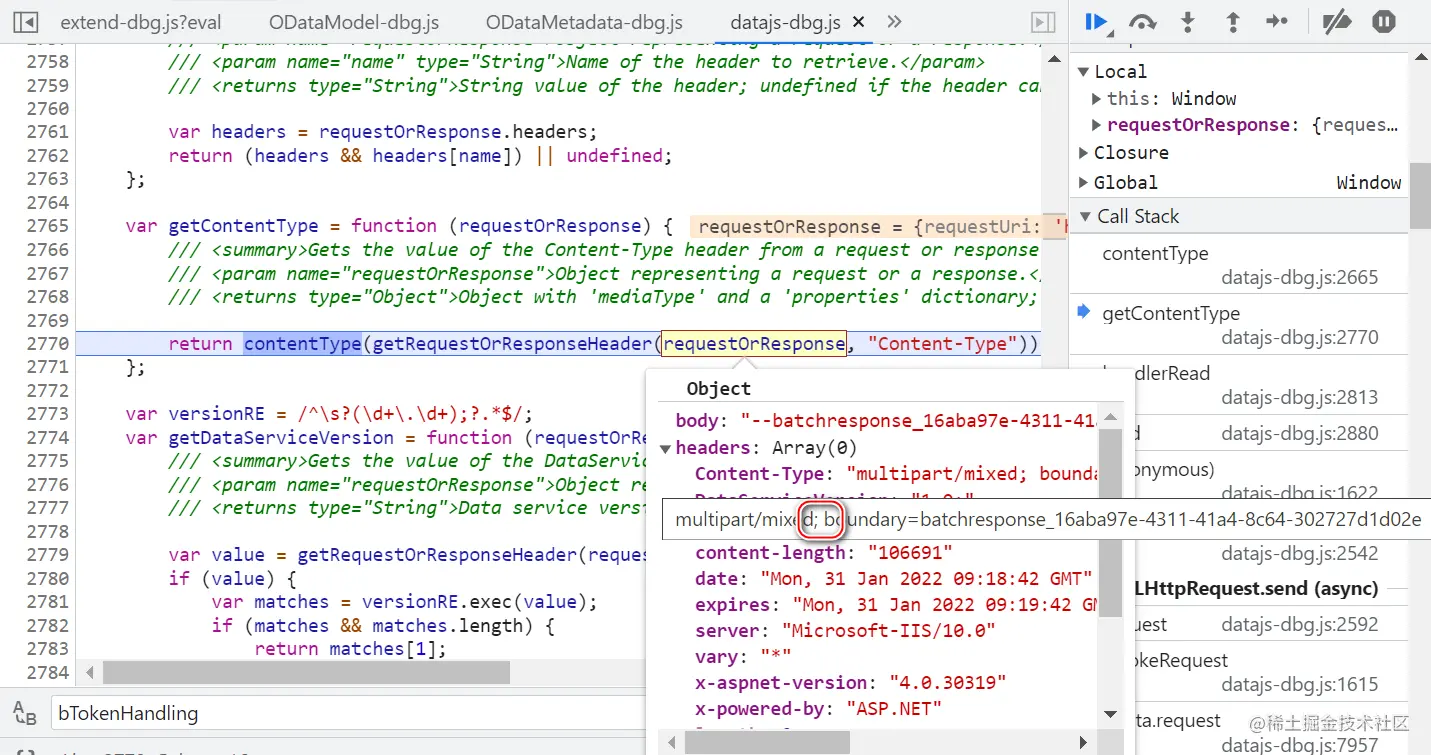Click server "Microsoft-IIS/10.0" entry
1431x755 pixels.
click(846, 630)
